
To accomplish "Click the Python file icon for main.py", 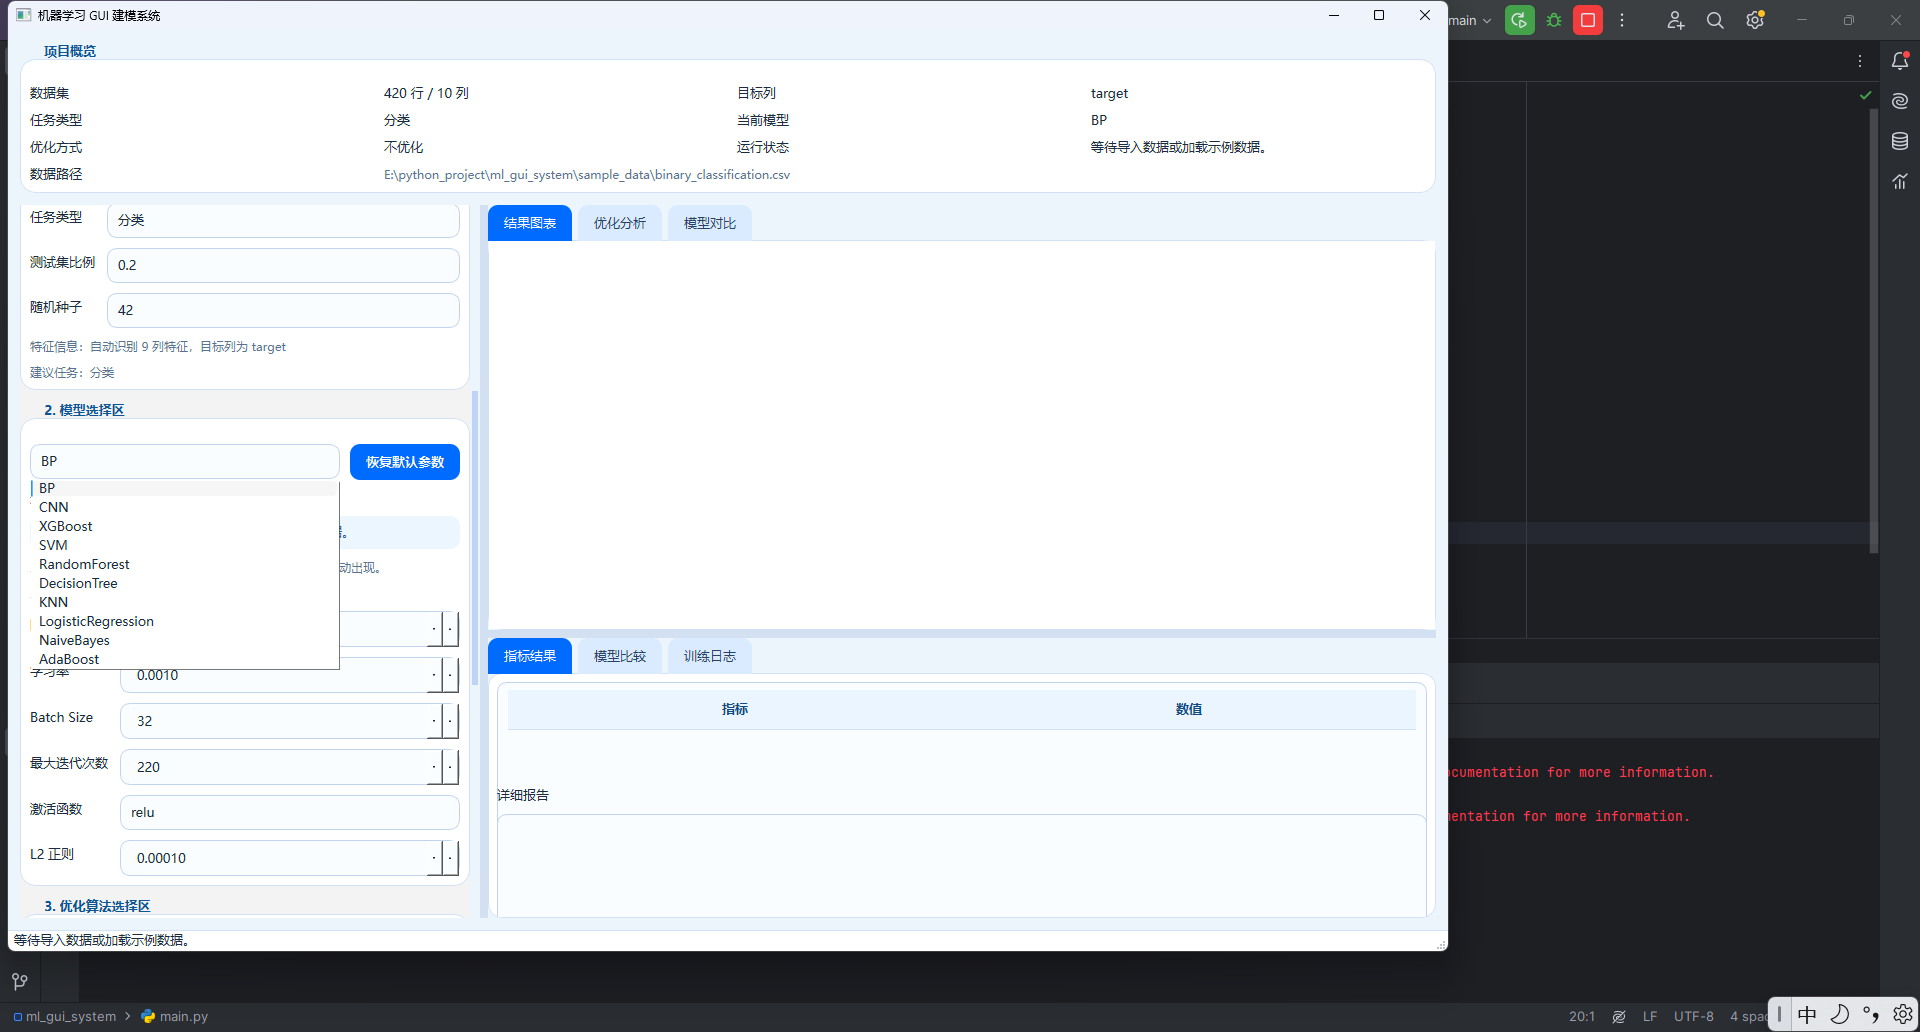I will pos(148,1016).
